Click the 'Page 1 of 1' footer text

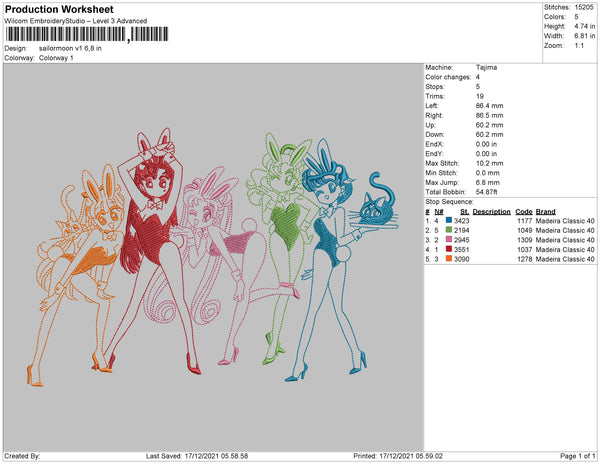(578, 456)
